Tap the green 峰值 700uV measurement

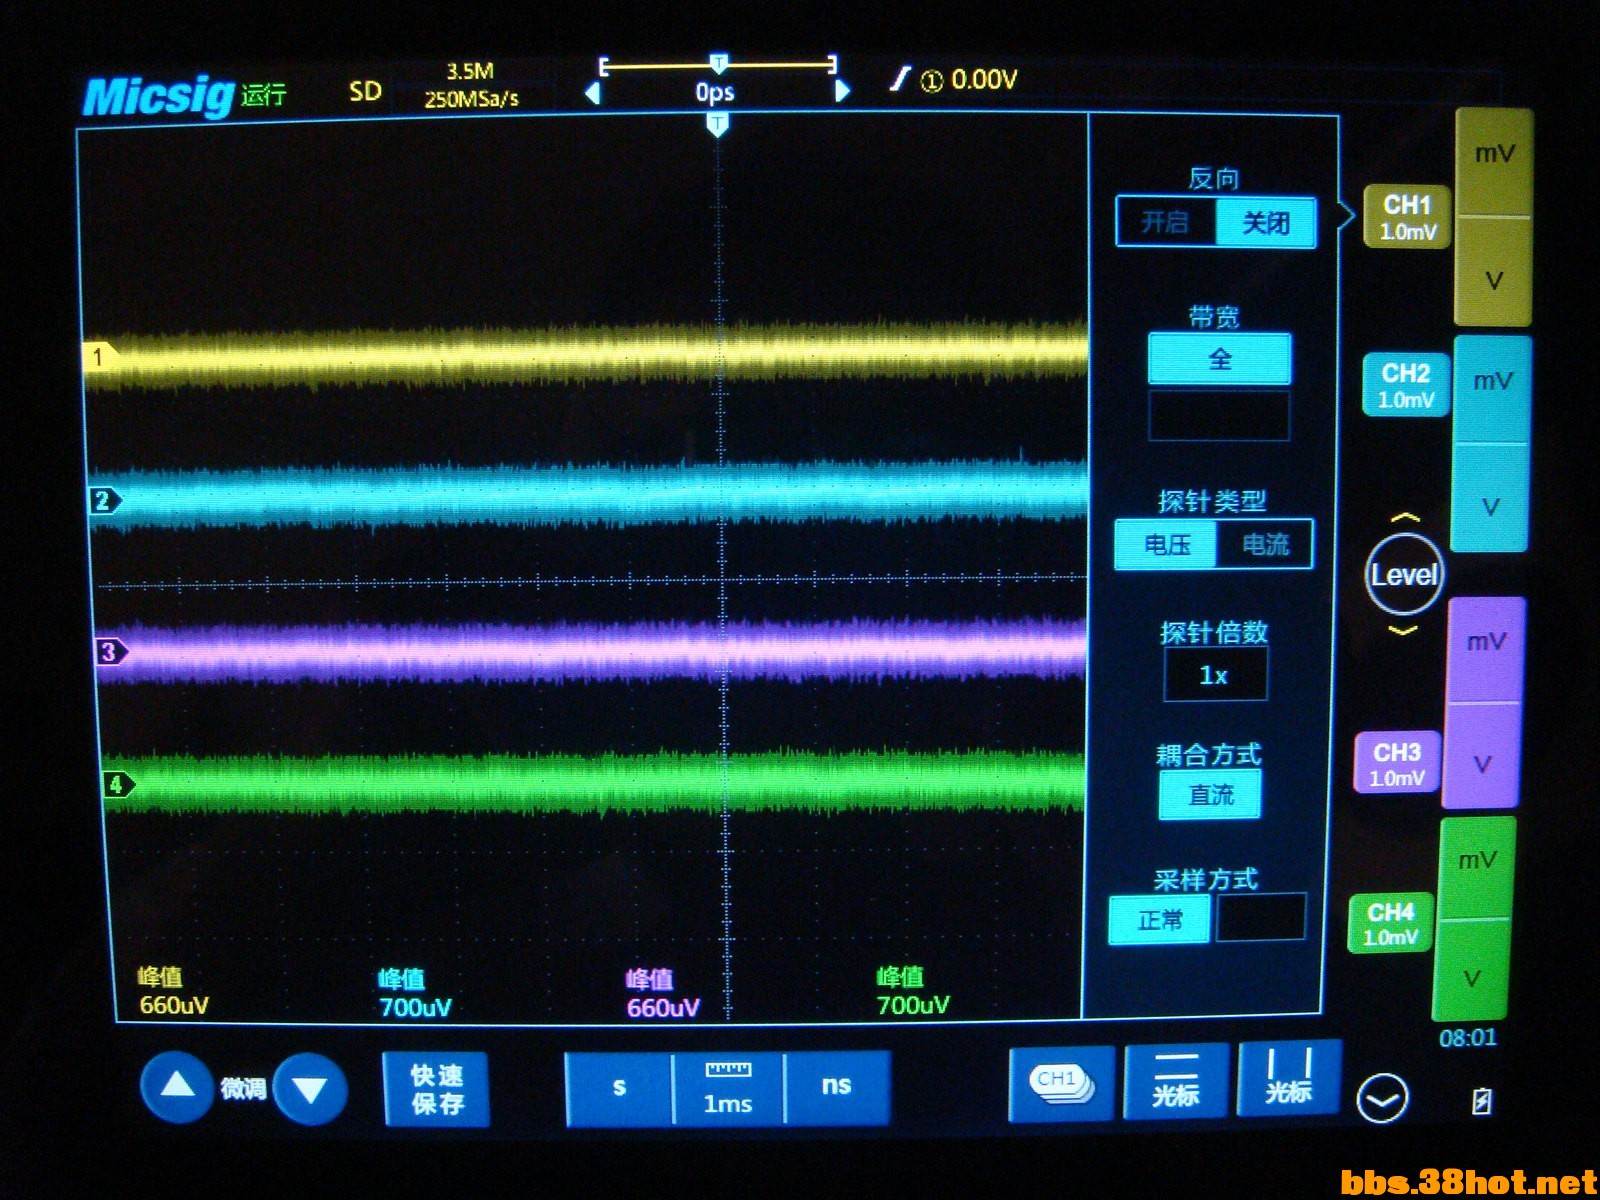pos(912,990)
